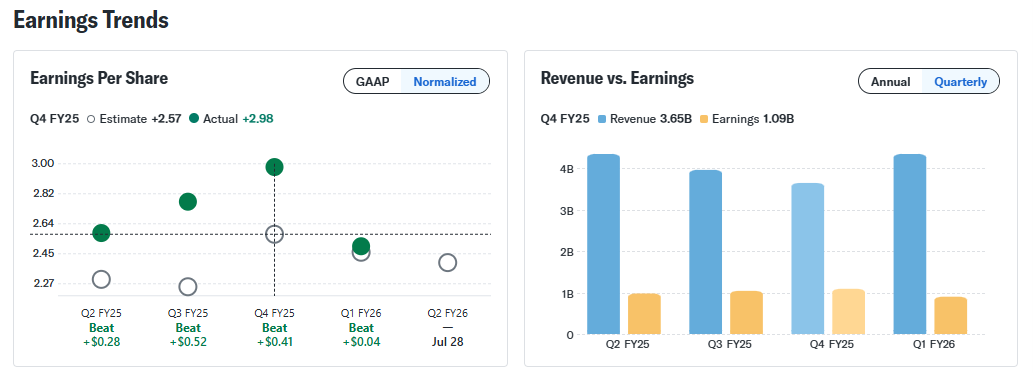Click the Q3 FY25 actual EPS dot
Viewport: 1033px width, 373px height.
tap(188, 202)
